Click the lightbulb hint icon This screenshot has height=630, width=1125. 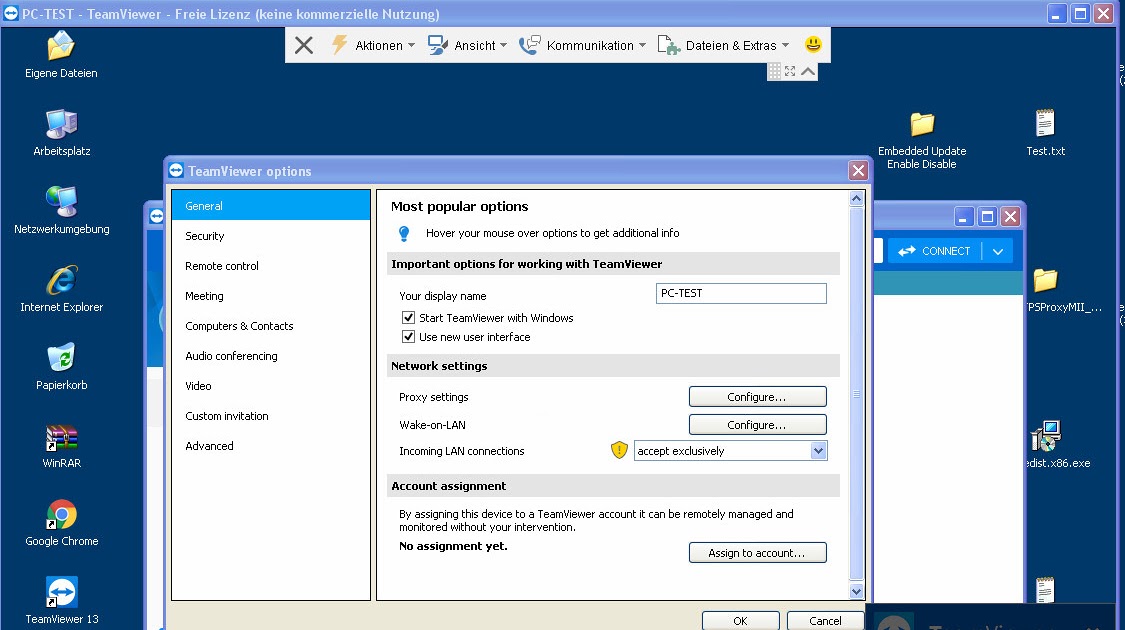tap(404, 233)
